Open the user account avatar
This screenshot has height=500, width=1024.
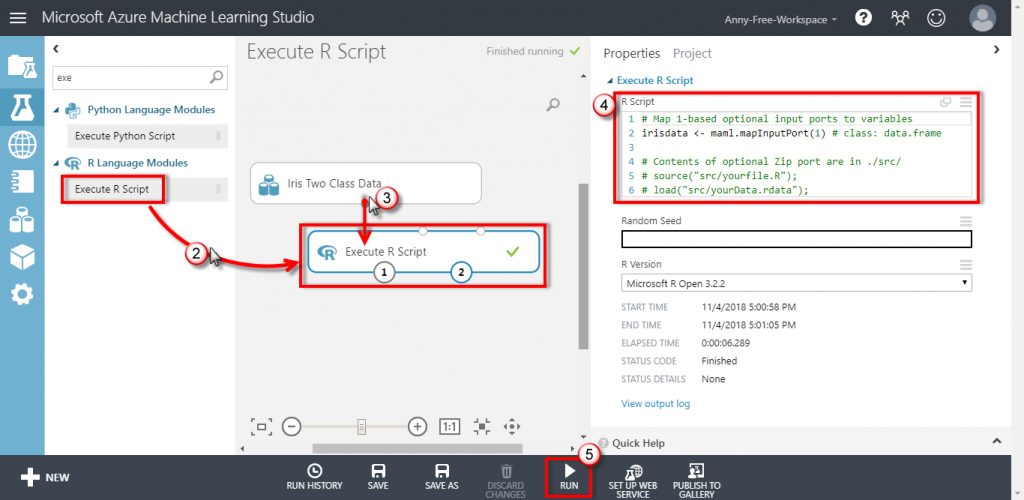pos(982,18)
